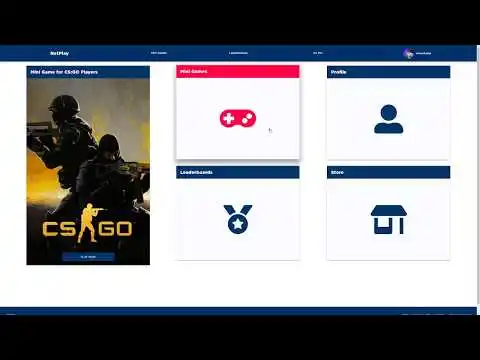
Task: Click the NetPlay logo in navbar
Action: point(59,53)
